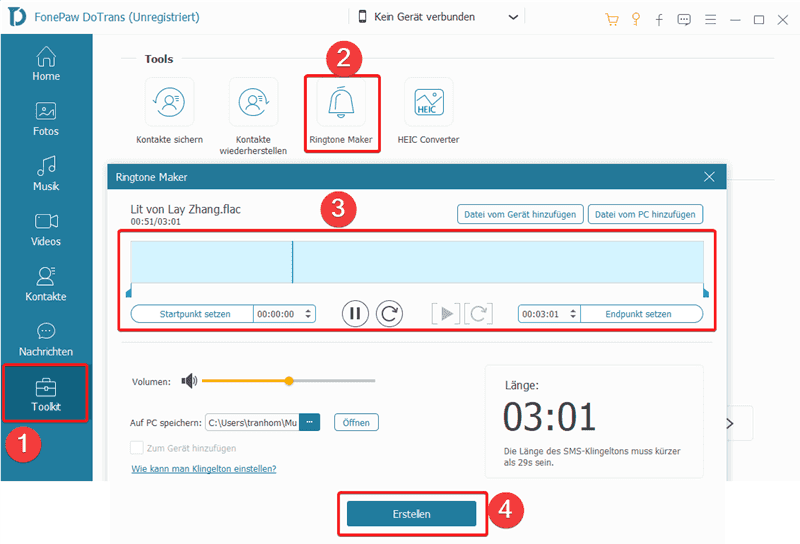
Task: Replay the selected segment
Action: point(478,313)
